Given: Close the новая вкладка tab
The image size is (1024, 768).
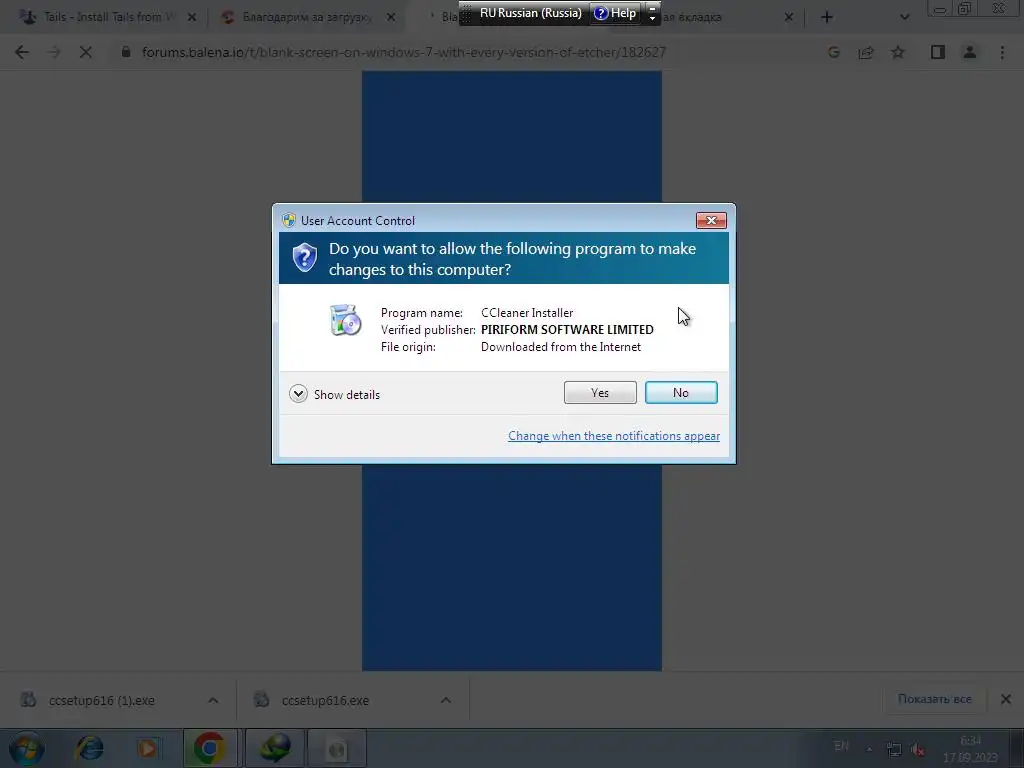Looking at the screenshot, I should click(x=788, y=18).
